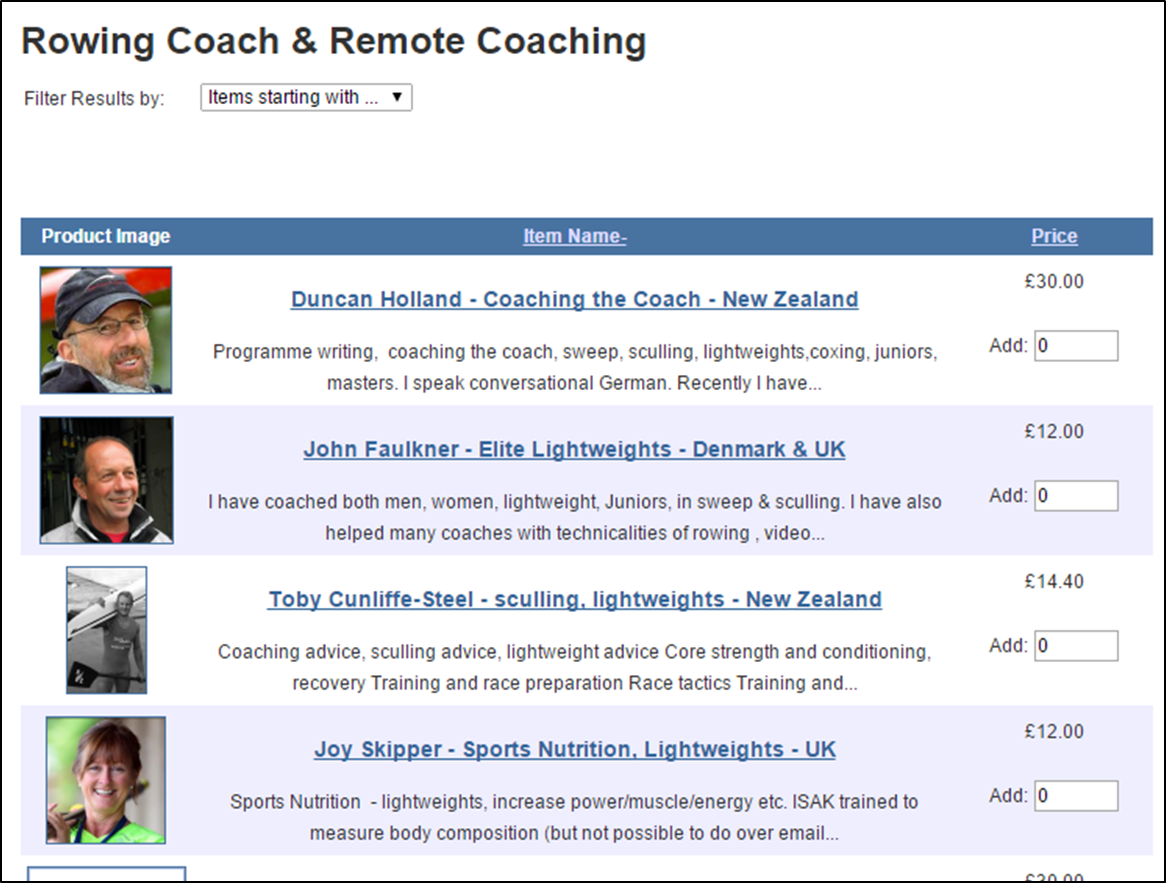Visit Joy Skipper - Sports Nutrition link
The height and width of the screenshot is (883, 1166).
(x=574, y=749)
